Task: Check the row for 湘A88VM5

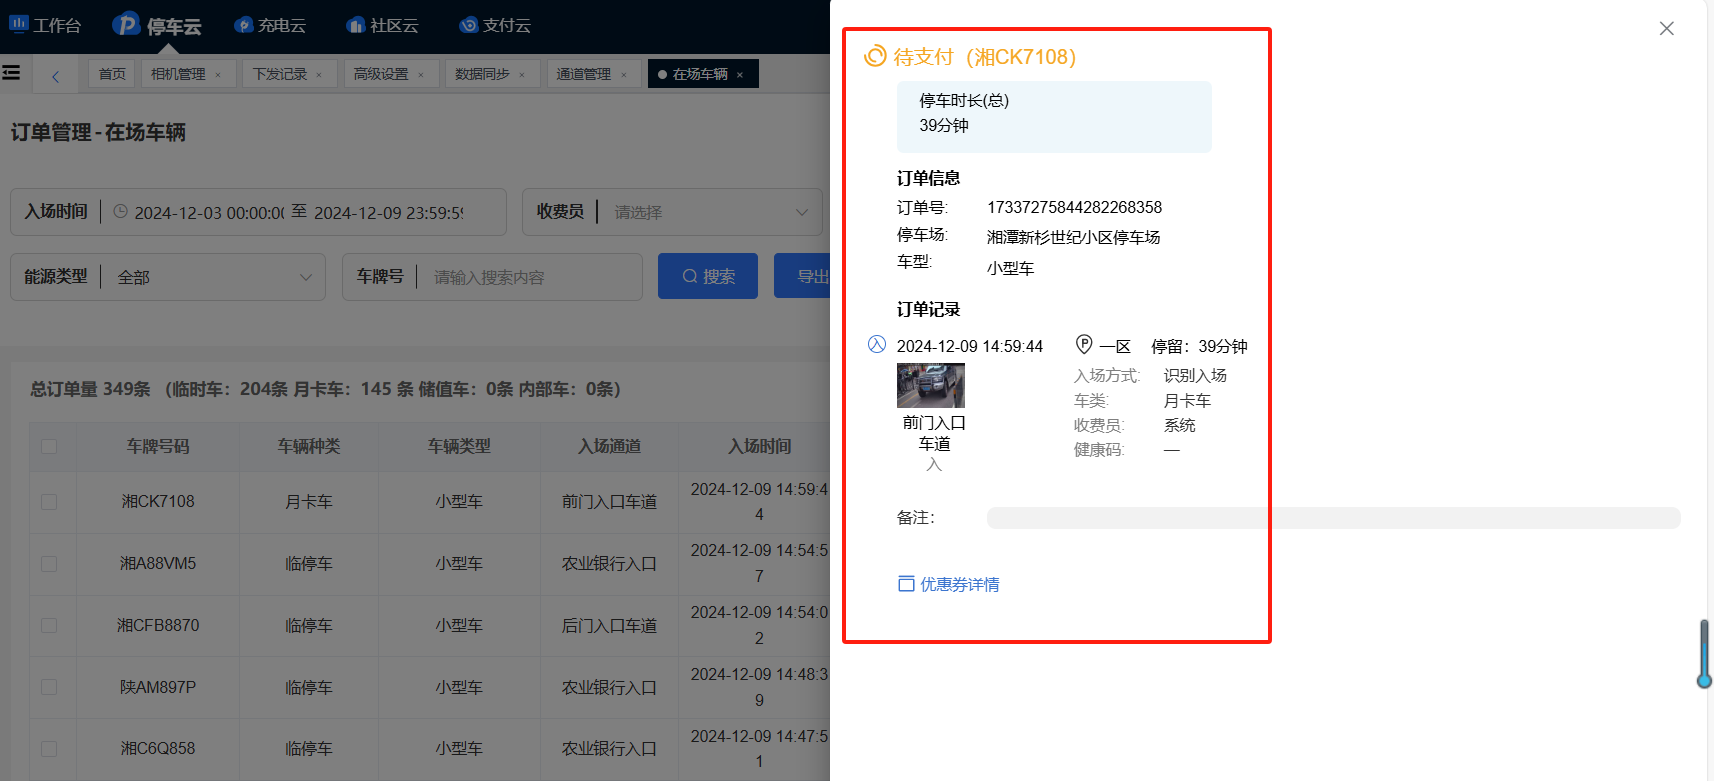Action: coord(49,564)
